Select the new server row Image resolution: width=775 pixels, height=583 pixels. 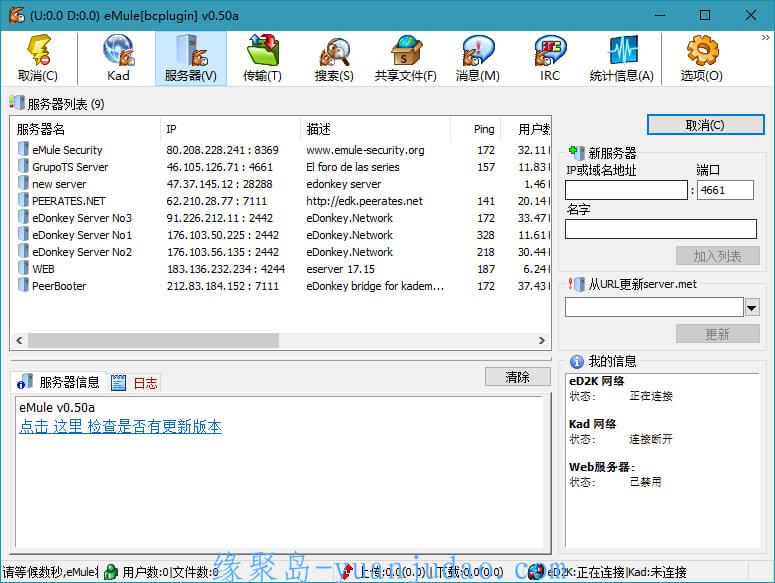(x=280, y=183)
